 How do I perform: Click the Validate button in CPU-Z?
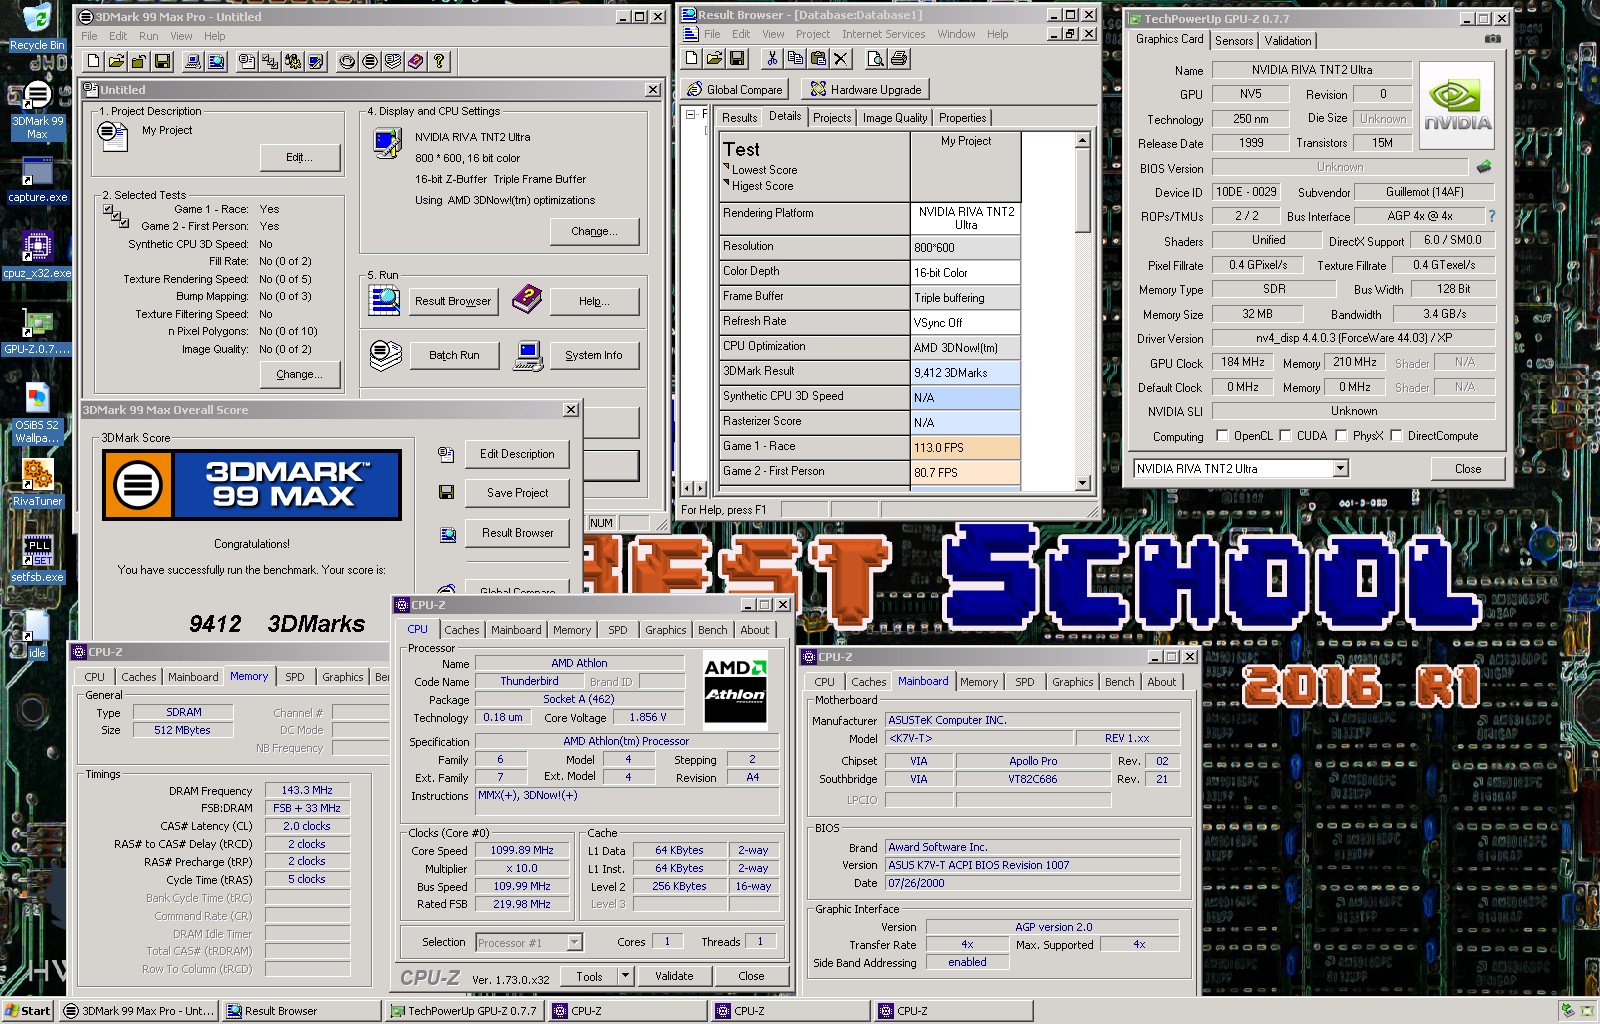click(x=674, y=976)
